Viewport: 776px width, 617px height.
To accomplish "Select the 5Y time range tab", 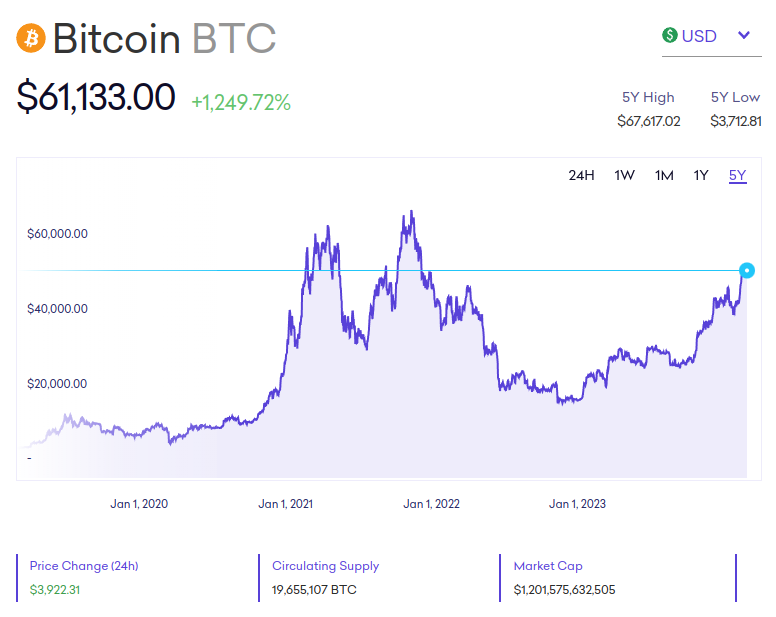I will [737, 176].
